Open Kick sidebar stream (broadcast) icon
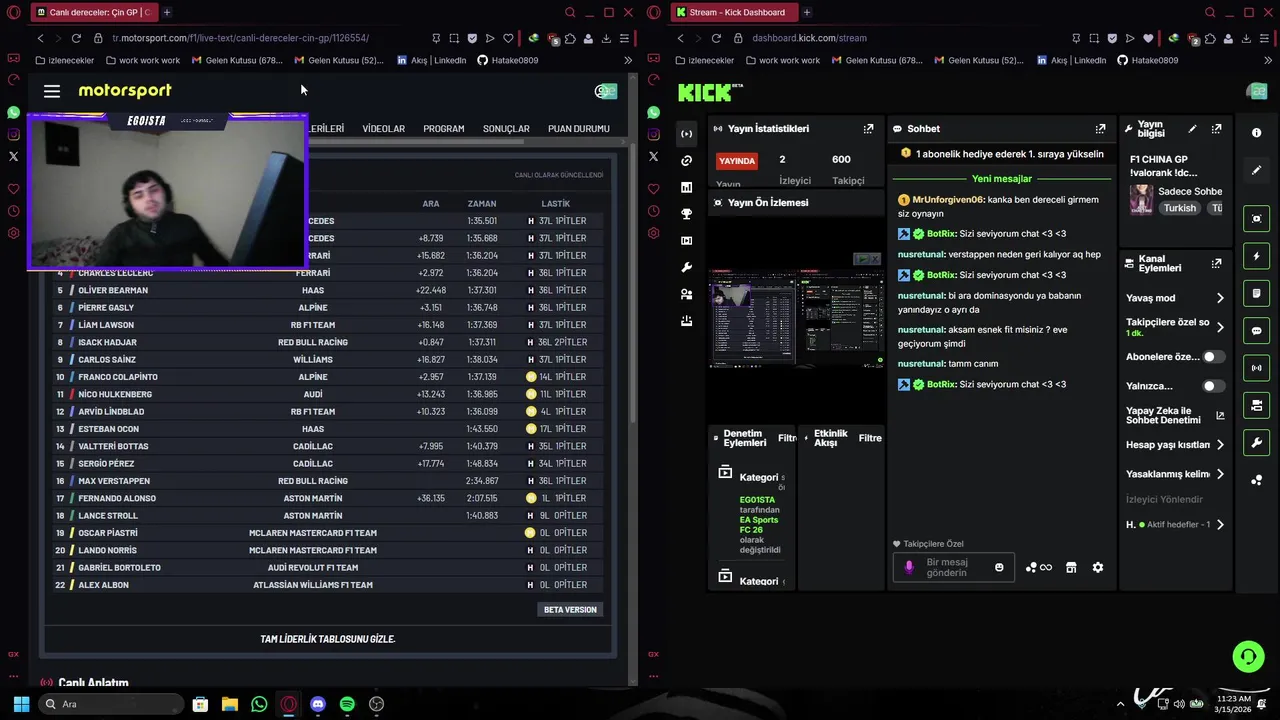The height and width of the screenshot is (720, 1280). (686, 134)
